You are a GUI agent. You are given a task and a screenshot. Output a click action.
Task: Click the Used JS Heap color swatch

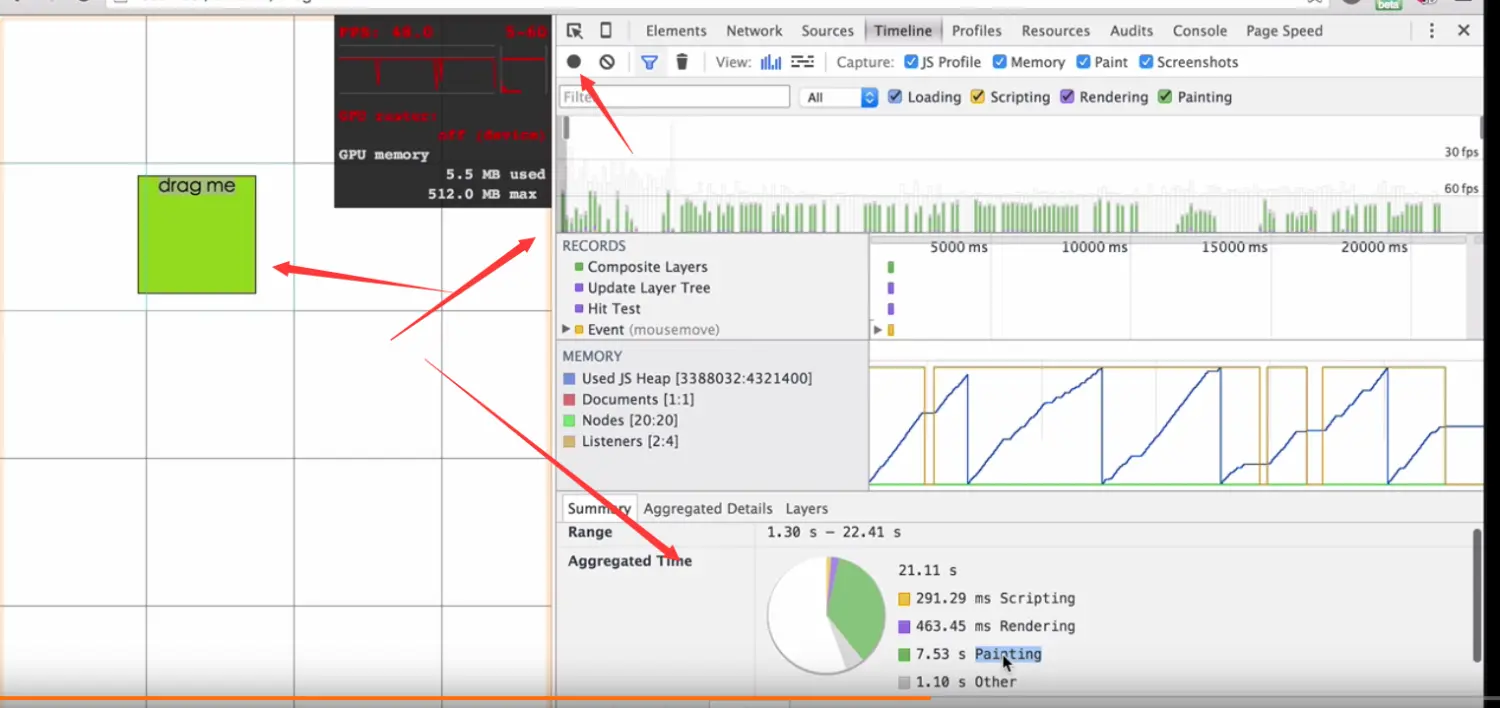point(570,379)
